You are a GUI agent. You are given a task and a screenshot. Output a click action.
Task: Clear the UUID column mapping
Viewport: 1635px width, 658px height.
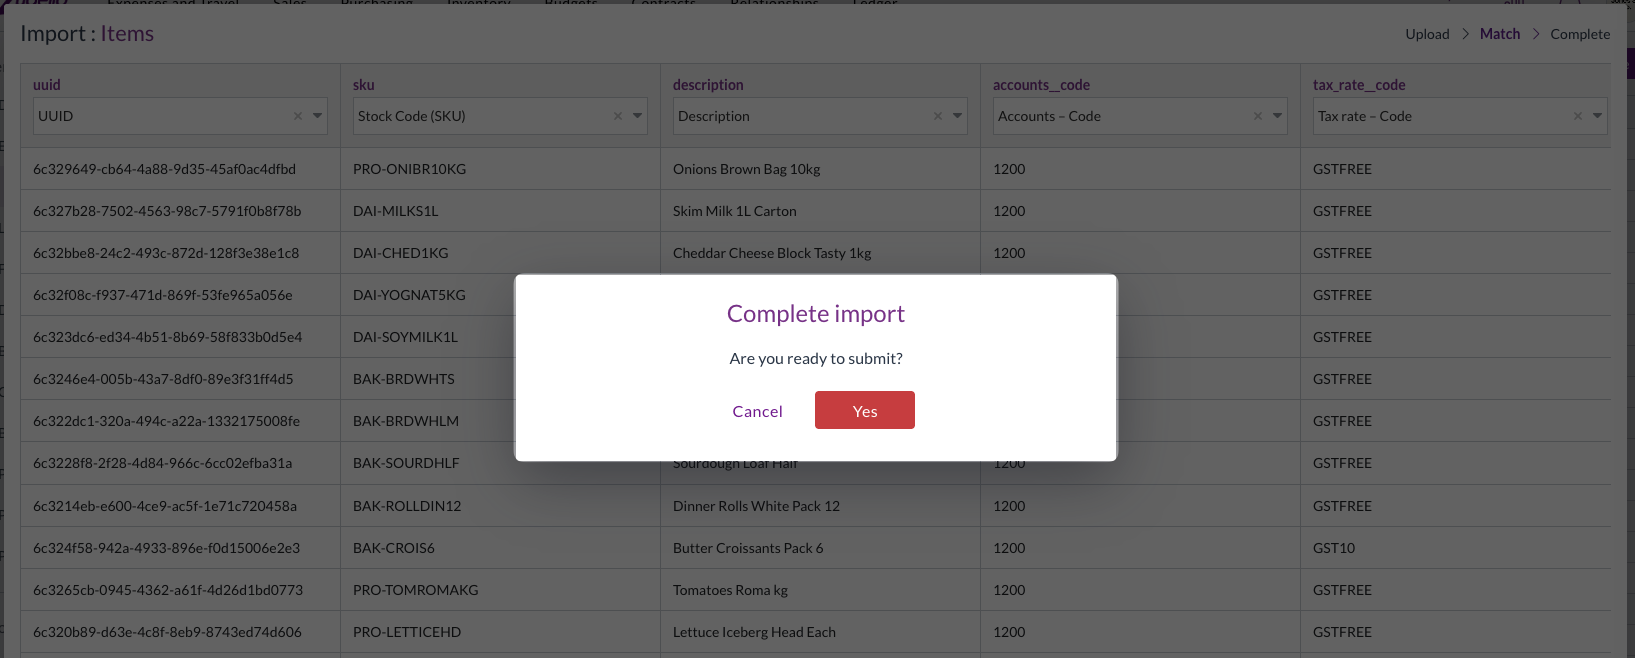click(298, 116)
